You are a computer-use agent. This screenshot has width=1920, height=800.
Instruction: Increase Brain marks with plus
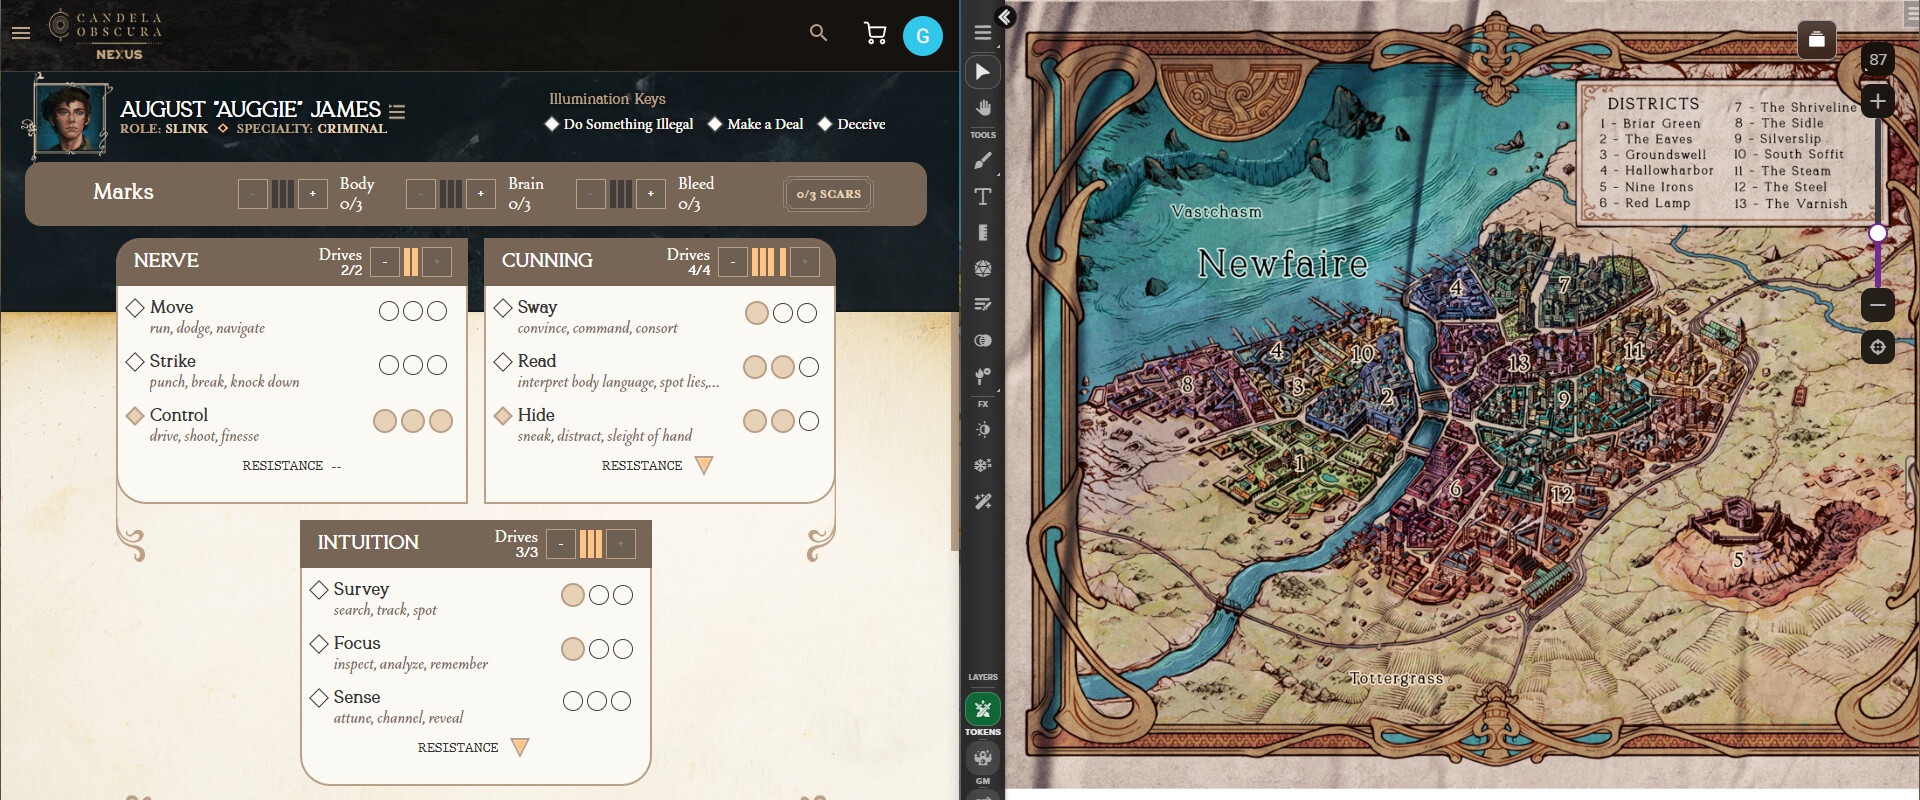click(x=481, y=194)
